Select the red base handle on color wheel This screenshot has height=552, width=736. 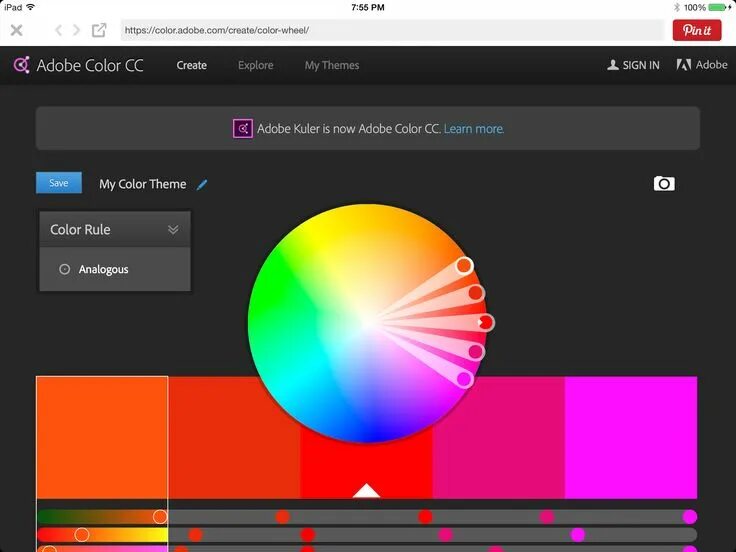[x=486, y=322]
